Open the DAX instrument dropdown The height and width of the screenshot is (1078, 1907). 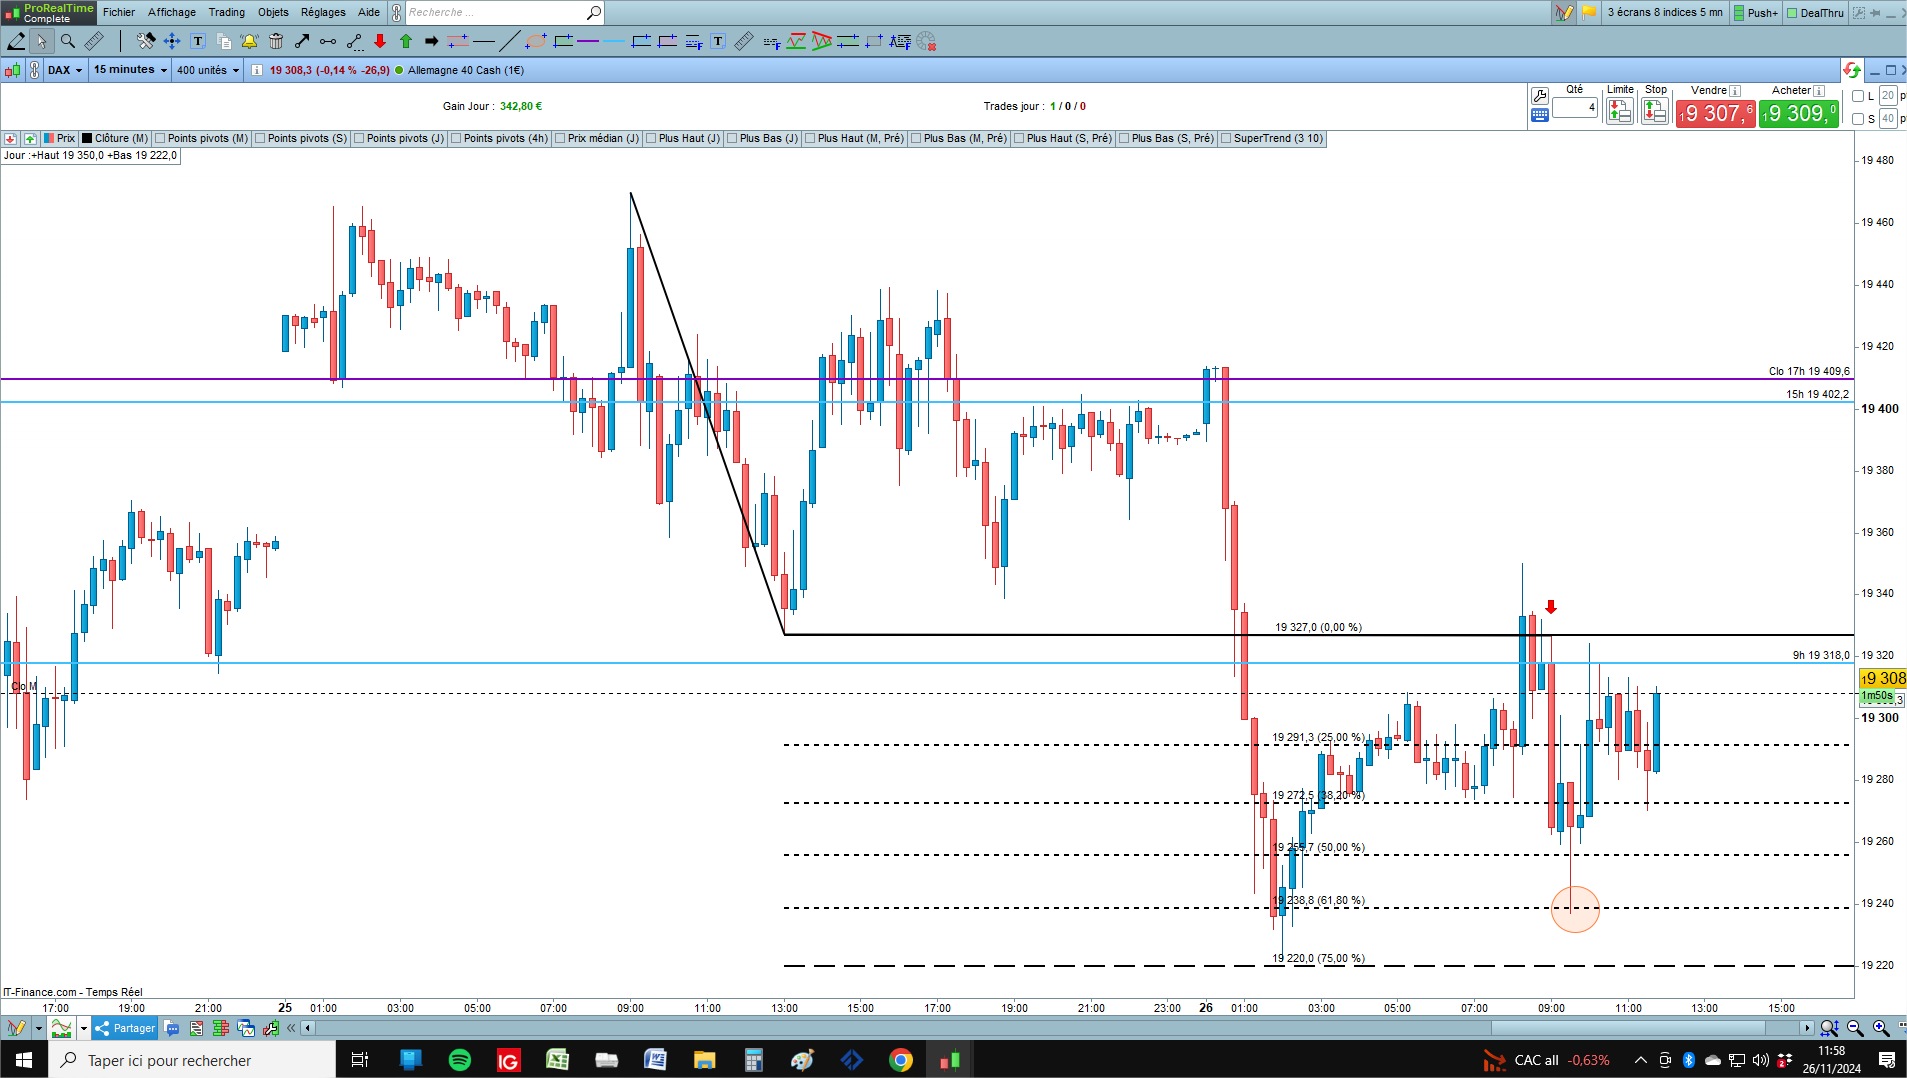tap(65, 70)
